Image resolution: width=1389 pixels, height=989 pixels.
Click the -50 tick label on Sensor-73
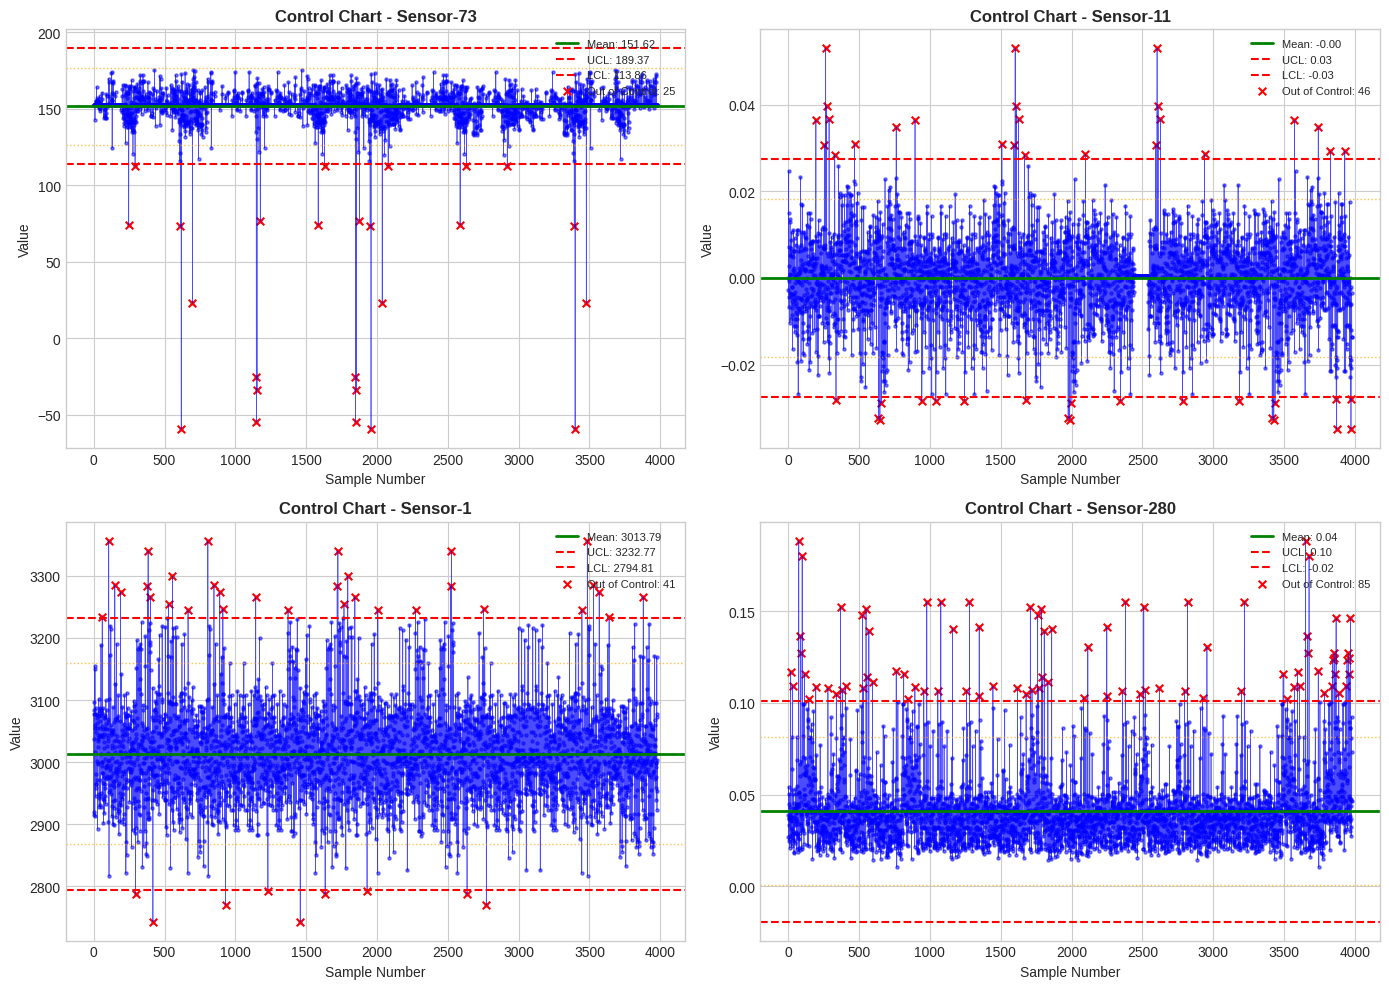coord(48,416)
